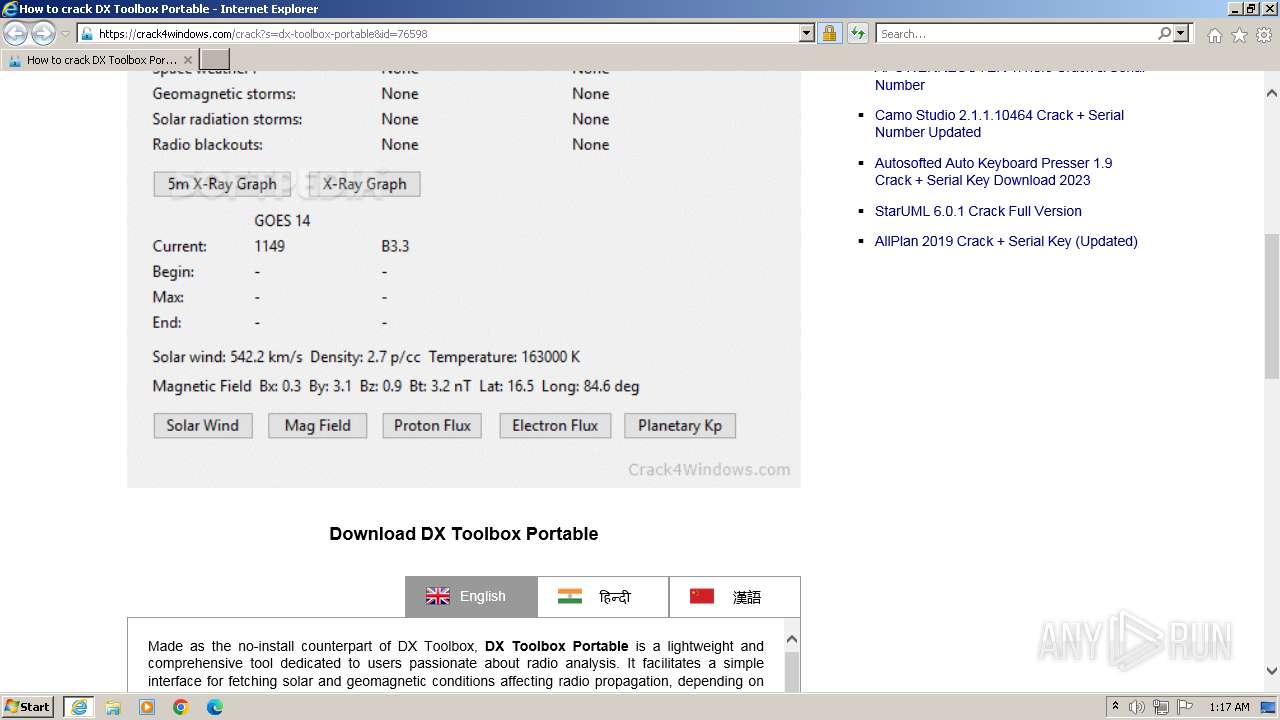The image size is (1280, 720).
Task: Switch to the Chinese language tab
Action: point(734,596)
